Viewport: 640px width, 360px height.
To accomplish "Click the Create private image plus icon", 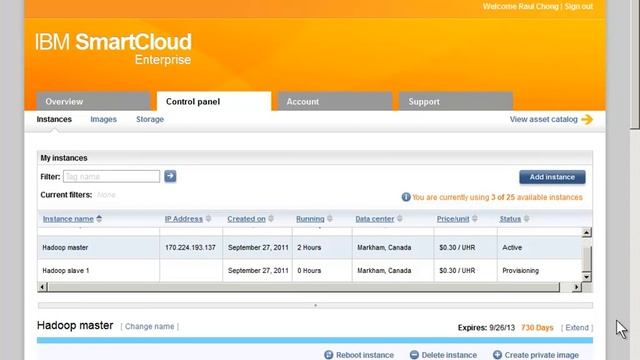I will (497, 355).
